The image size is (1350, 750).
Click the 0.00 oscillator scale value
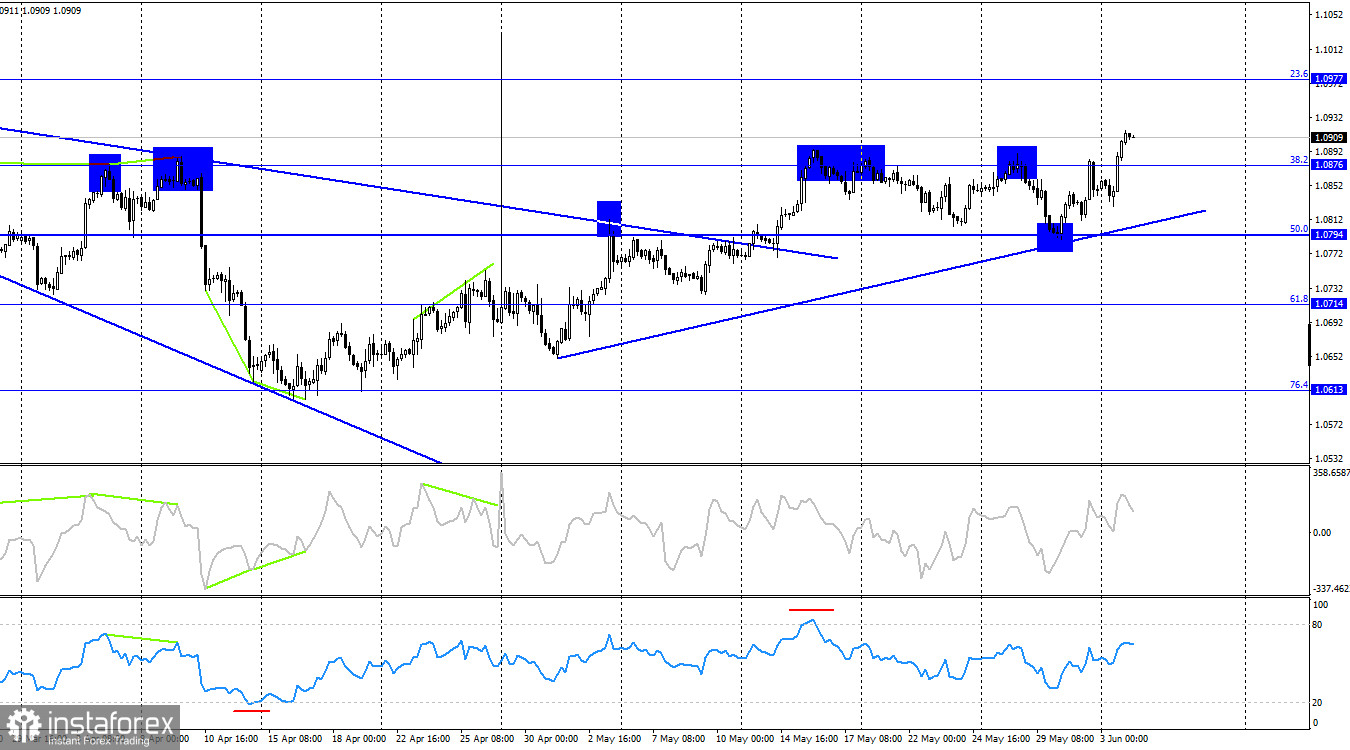(1322, 532)
